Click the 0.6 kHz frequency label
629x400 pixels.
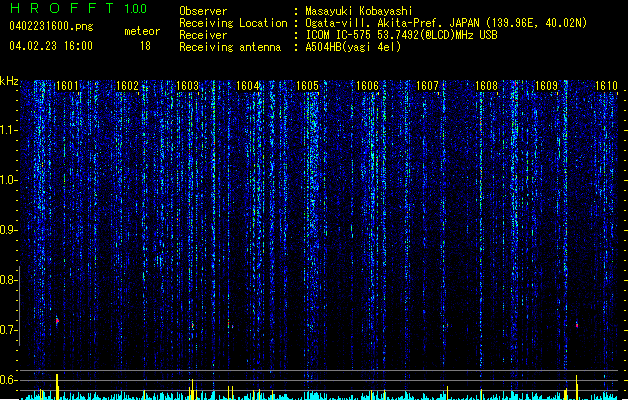point(9,380)
